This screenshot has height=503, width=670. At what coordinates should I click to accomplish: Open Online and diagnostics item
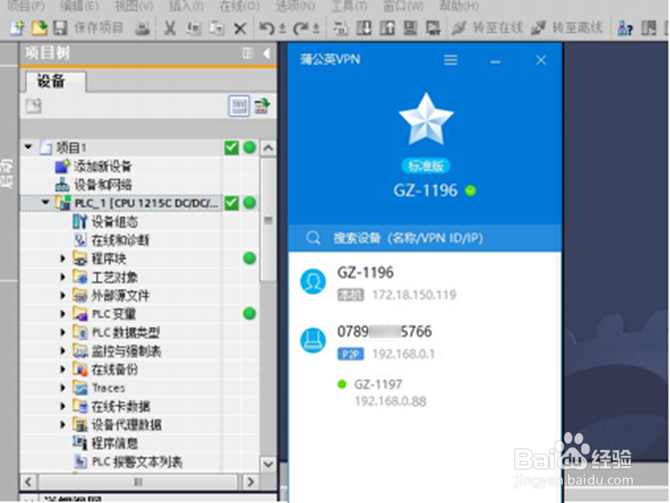(x=112, y=240)
